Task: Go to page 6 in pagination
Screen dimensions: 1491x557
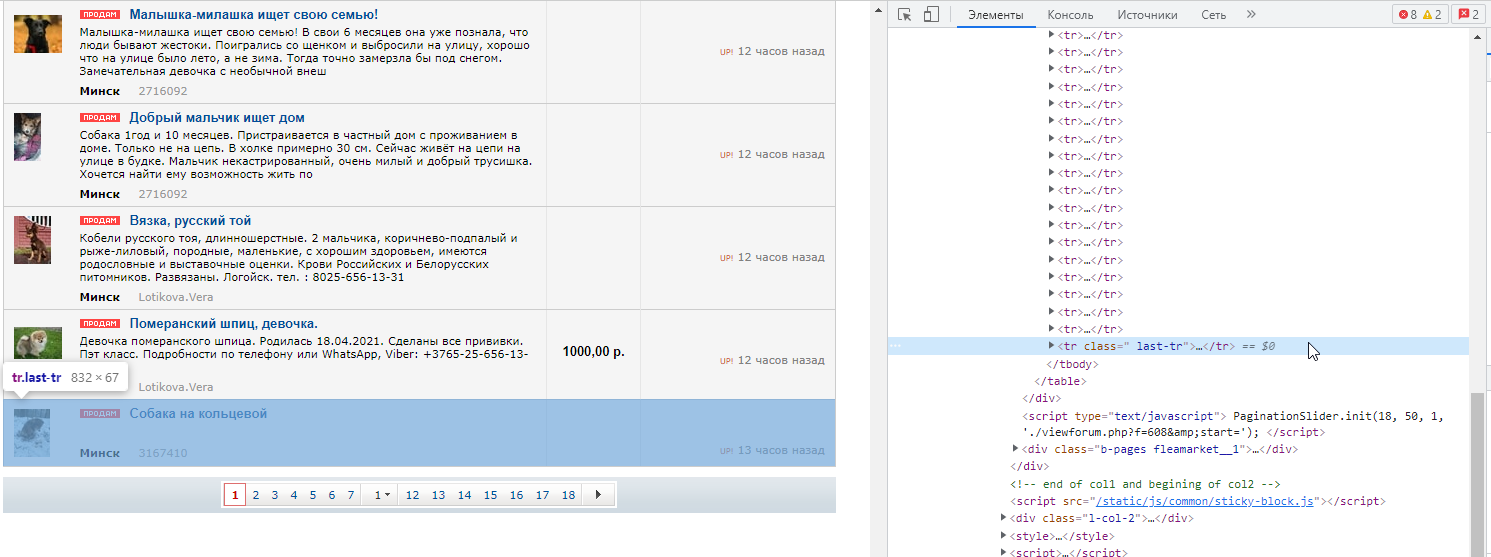Action: [332, 495]
